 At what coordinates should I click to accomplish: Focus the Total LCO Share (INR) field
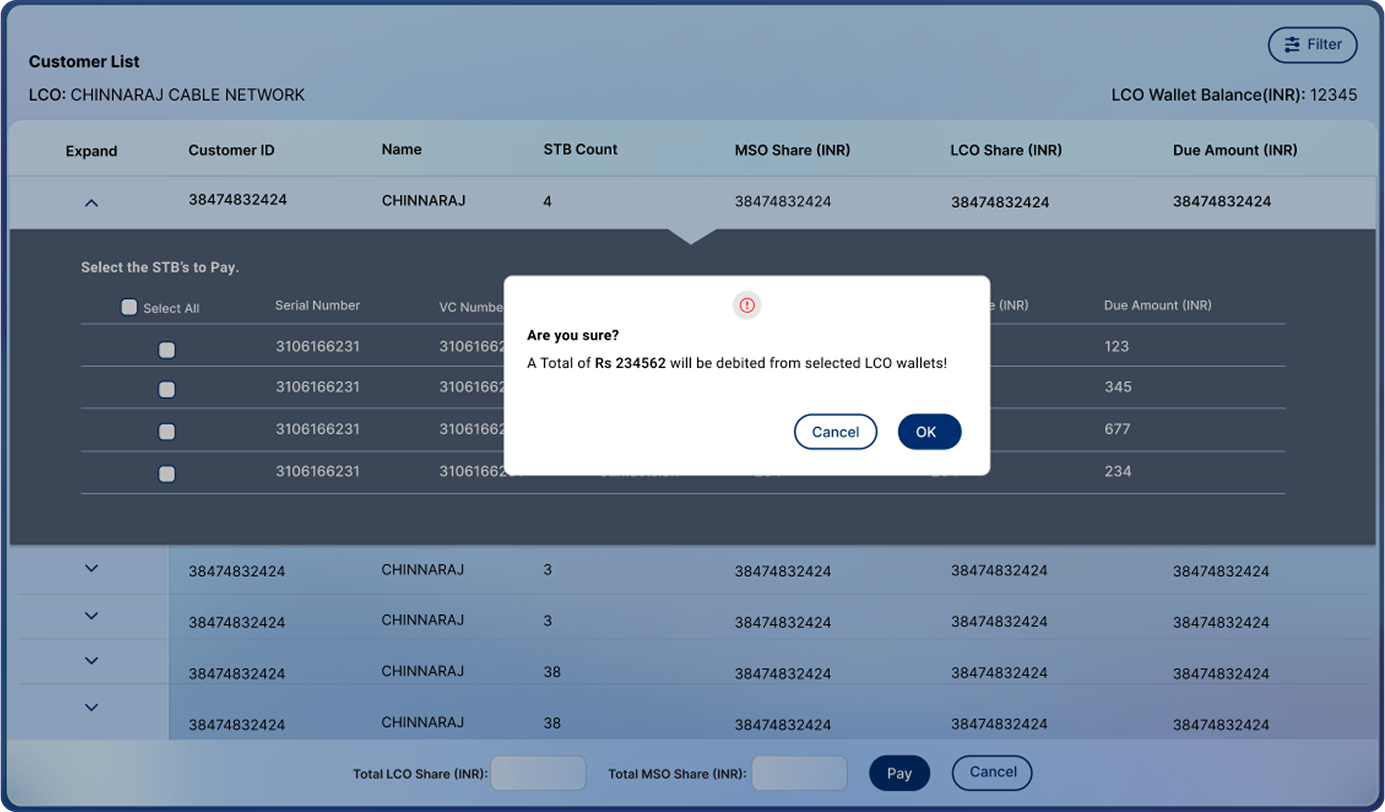538,773
